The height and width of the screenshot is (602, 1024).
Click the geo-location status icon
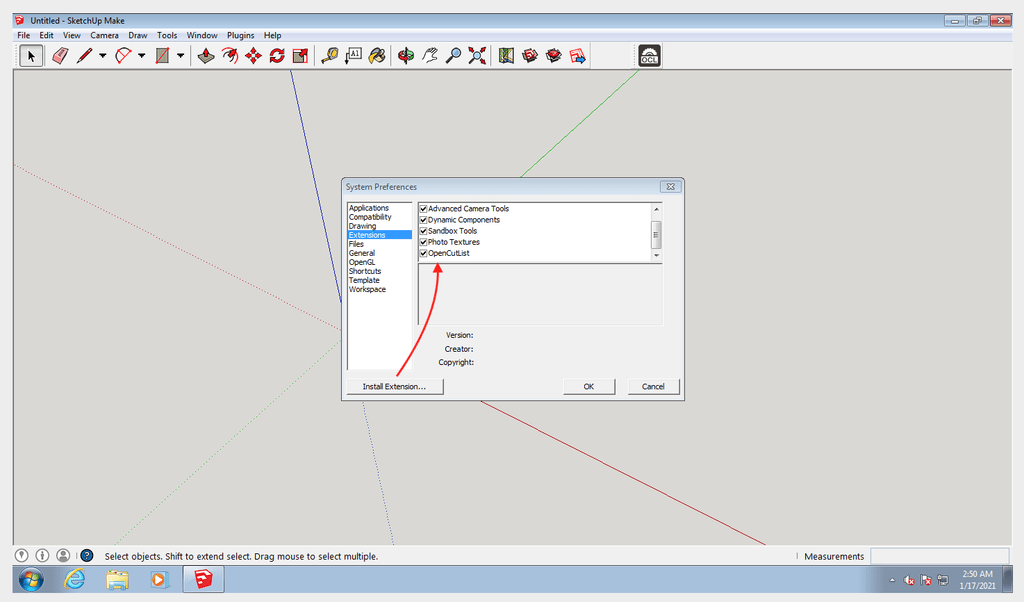pyautogui.click(x=22, y=556)
